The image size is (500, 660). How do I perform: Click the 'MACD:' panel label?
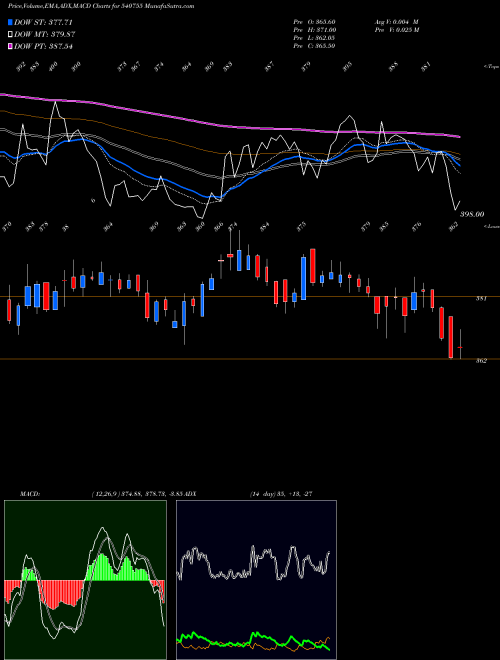(x=30, y=494)
